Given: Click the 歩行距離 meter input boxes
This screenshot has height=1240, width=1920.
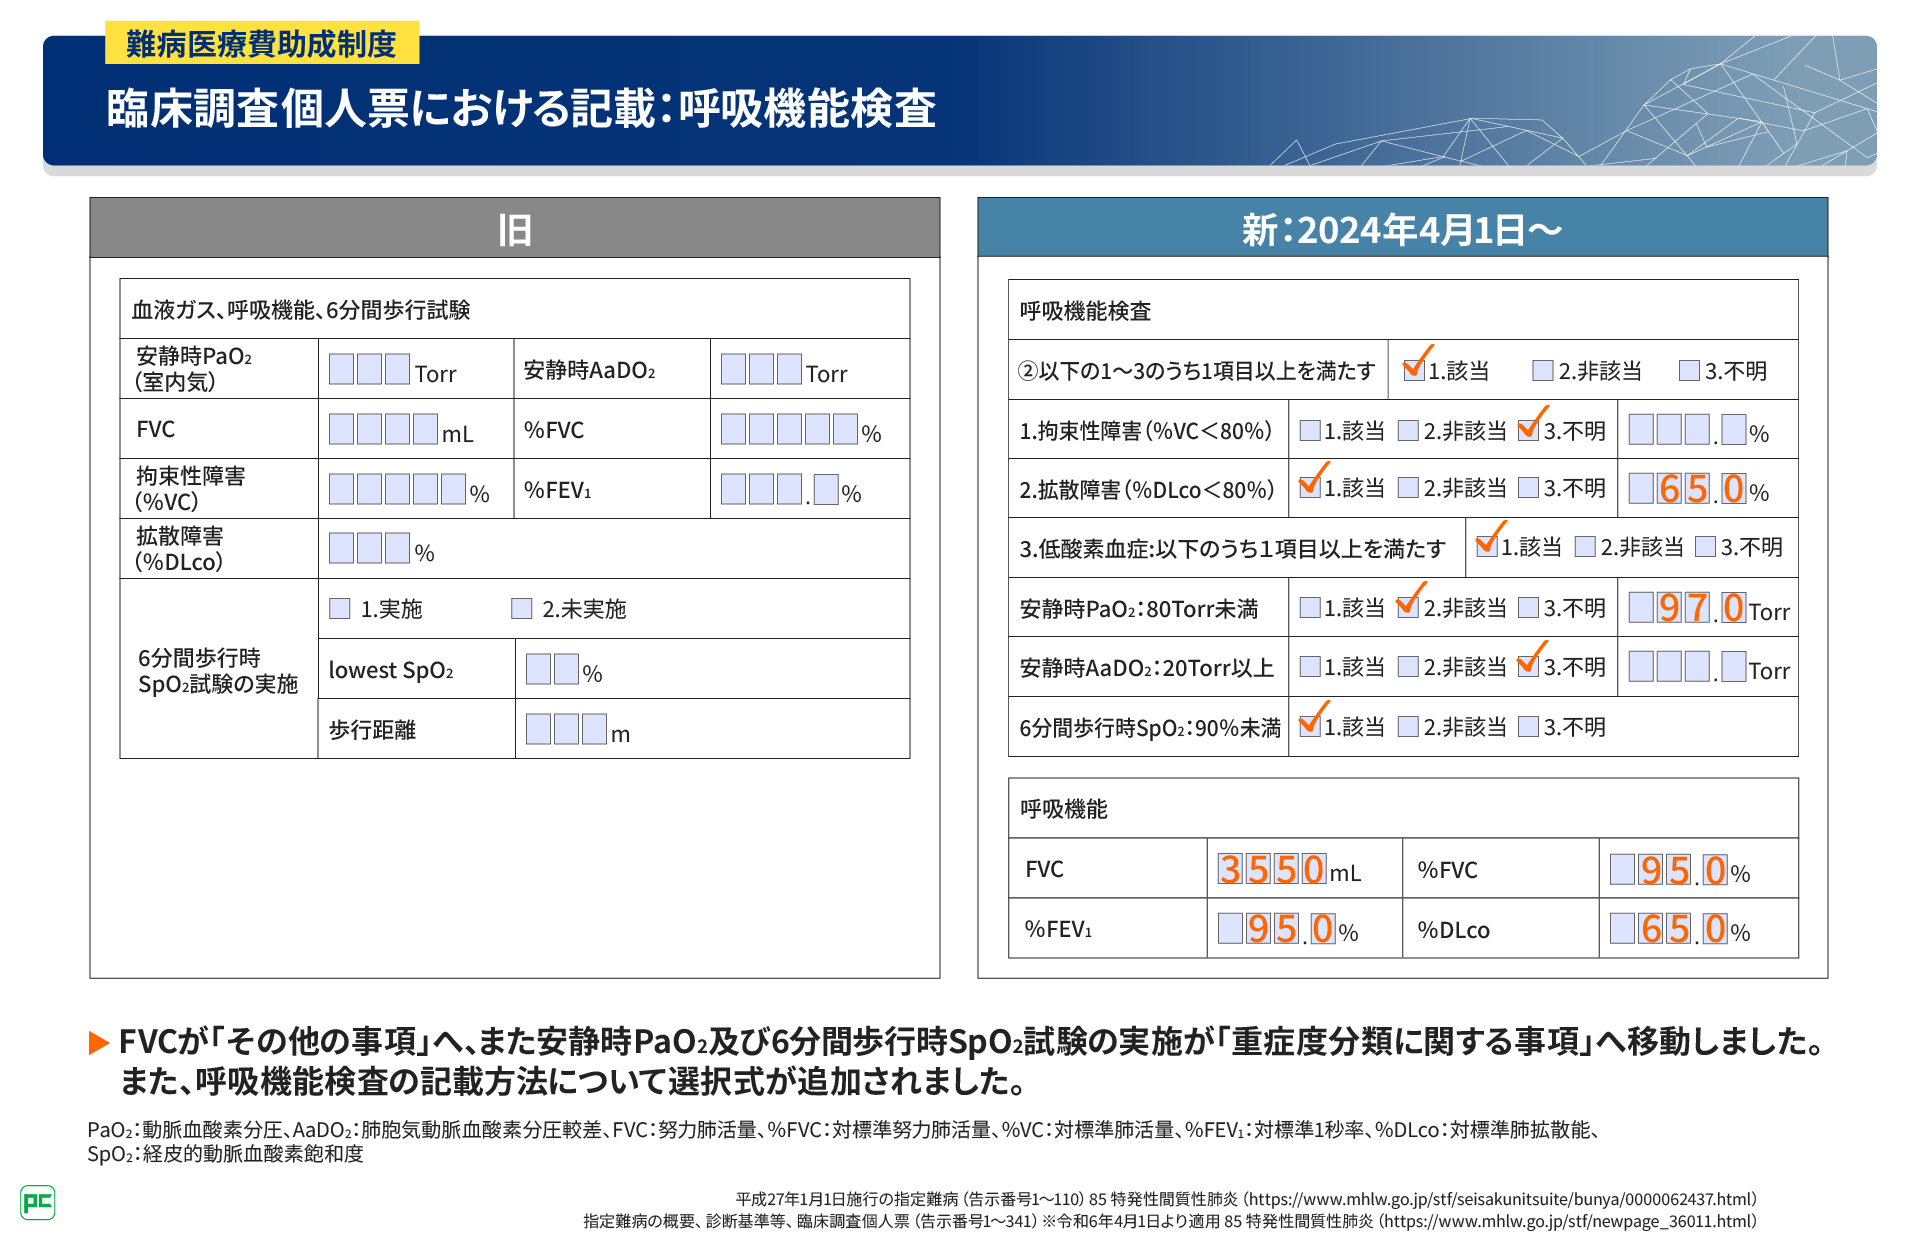Looking at the screenshot, I should [x=566, y=729].
